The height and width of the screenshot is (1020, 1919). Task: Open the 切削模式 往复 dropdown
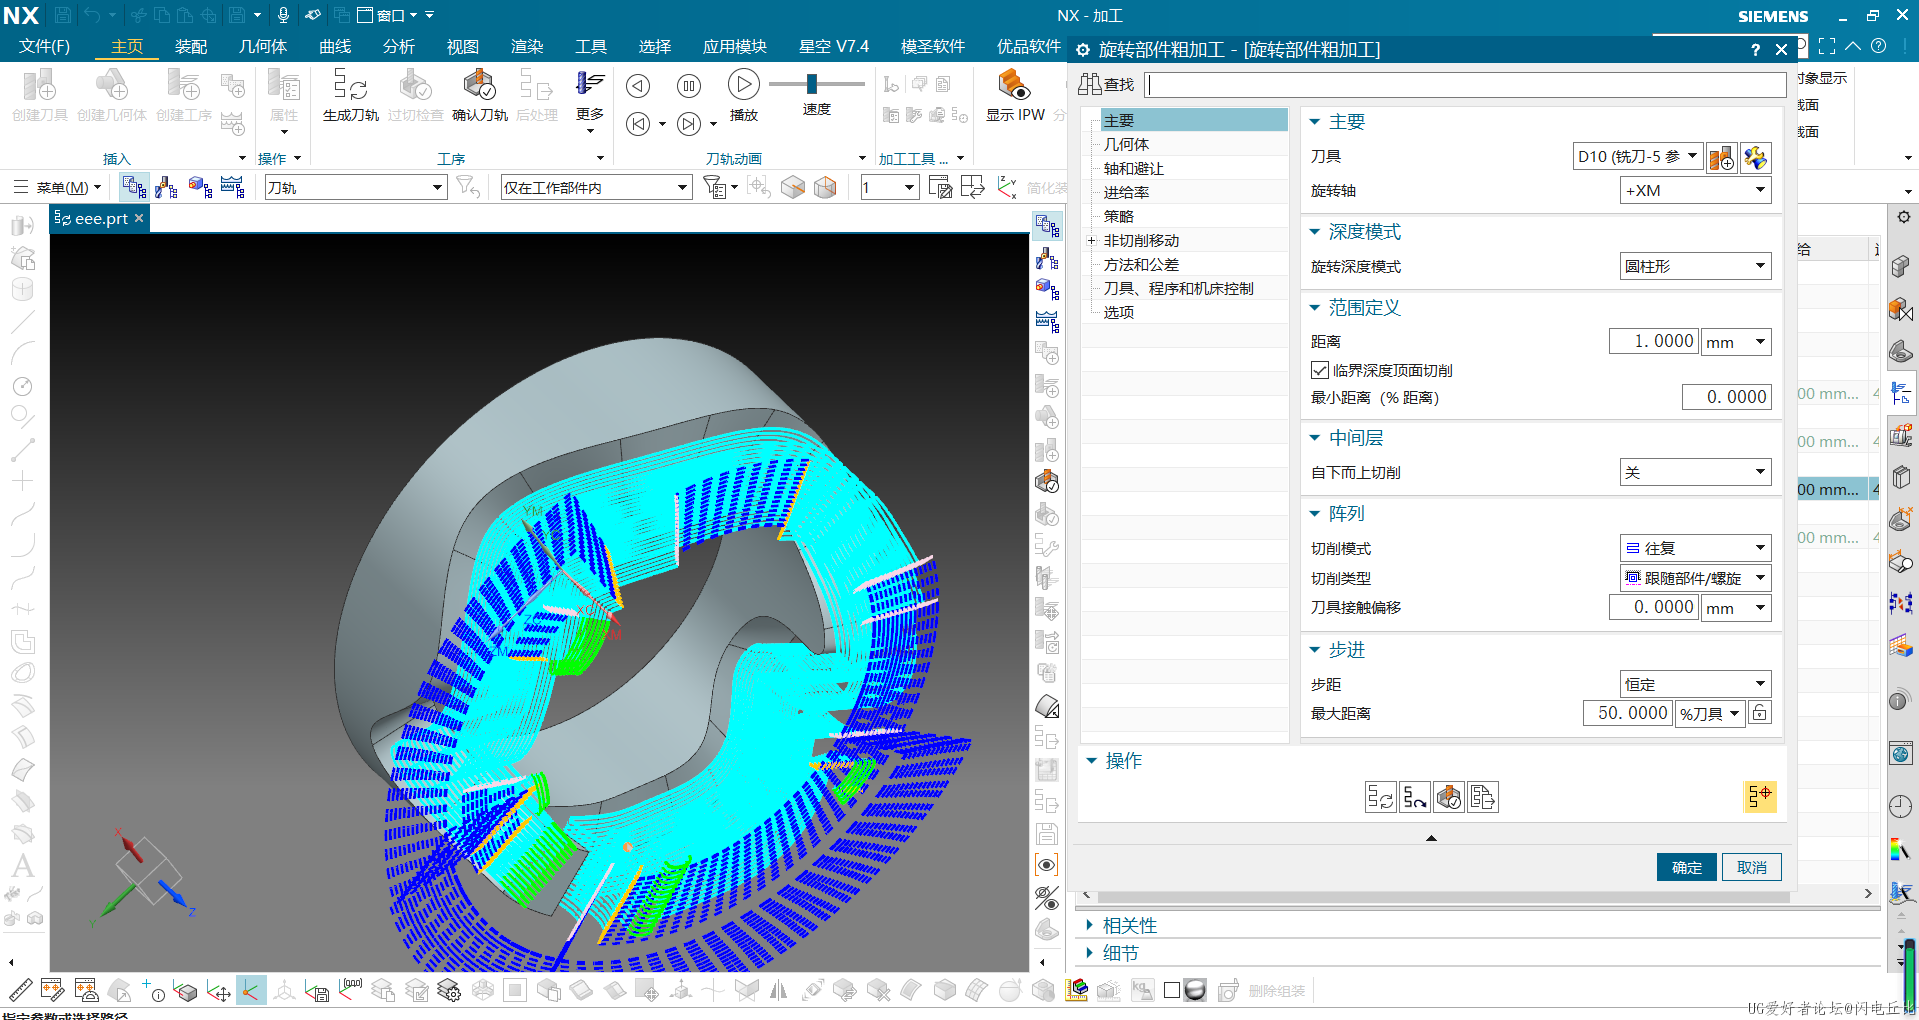tap(1695, 548)
